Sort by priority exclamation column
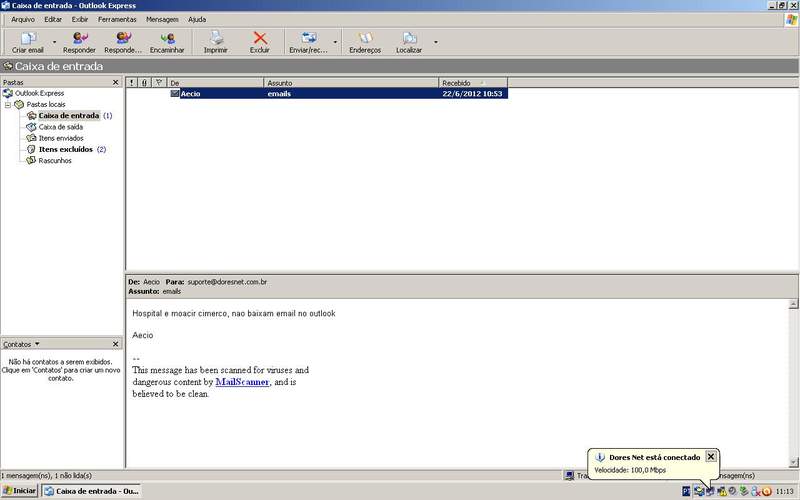The height and width of the screenshot is (500, 800). (132, 83)
